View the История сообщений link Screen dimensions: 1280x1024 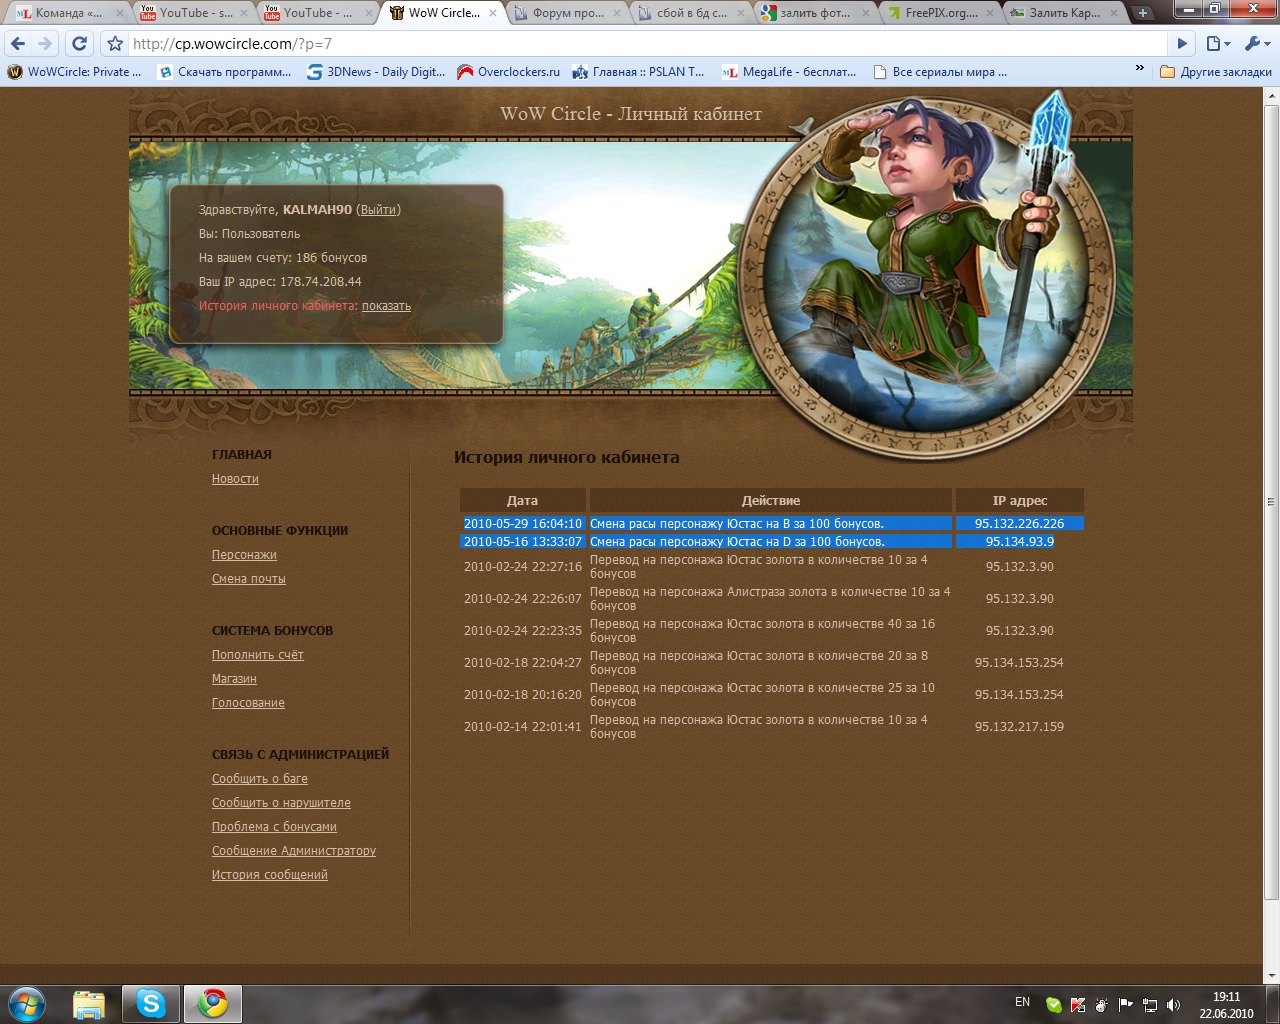point(270,875)
